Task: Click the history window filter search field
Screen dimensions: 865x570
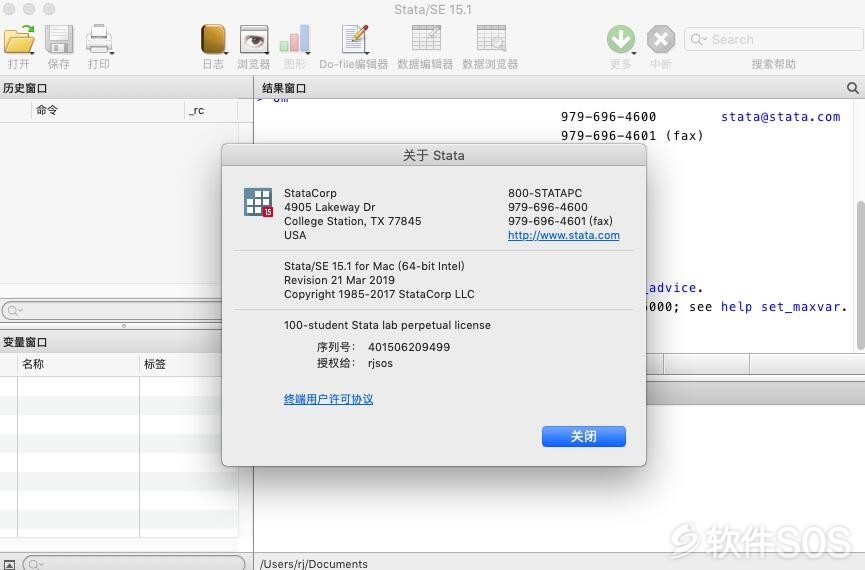Action: 113,310
